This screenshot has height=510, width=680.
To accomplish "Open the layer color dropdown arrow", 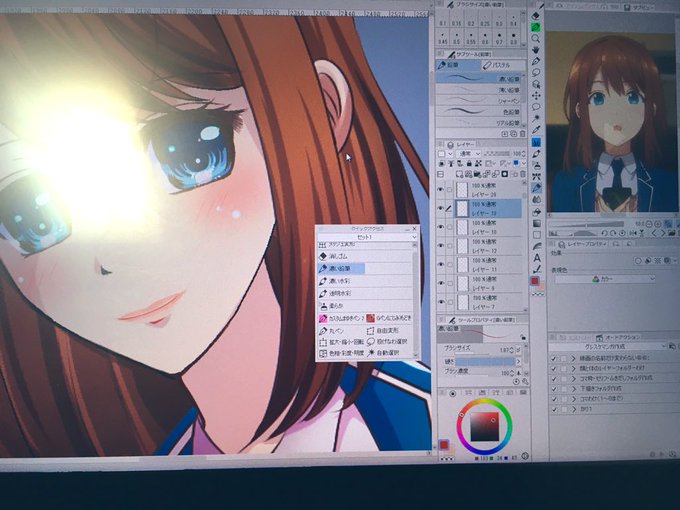I will 523,163.
